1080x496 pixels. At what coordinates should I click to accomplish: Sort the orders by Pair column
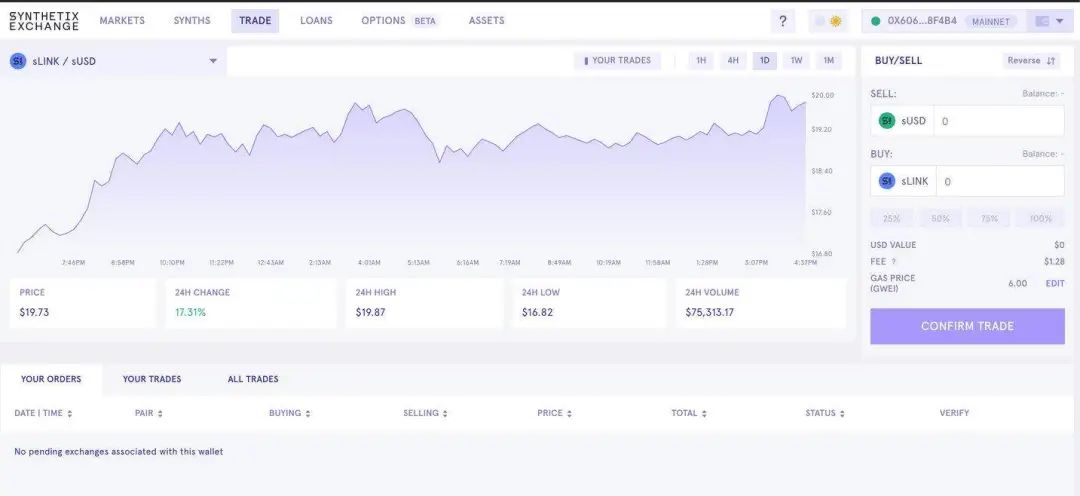[160, 413]
